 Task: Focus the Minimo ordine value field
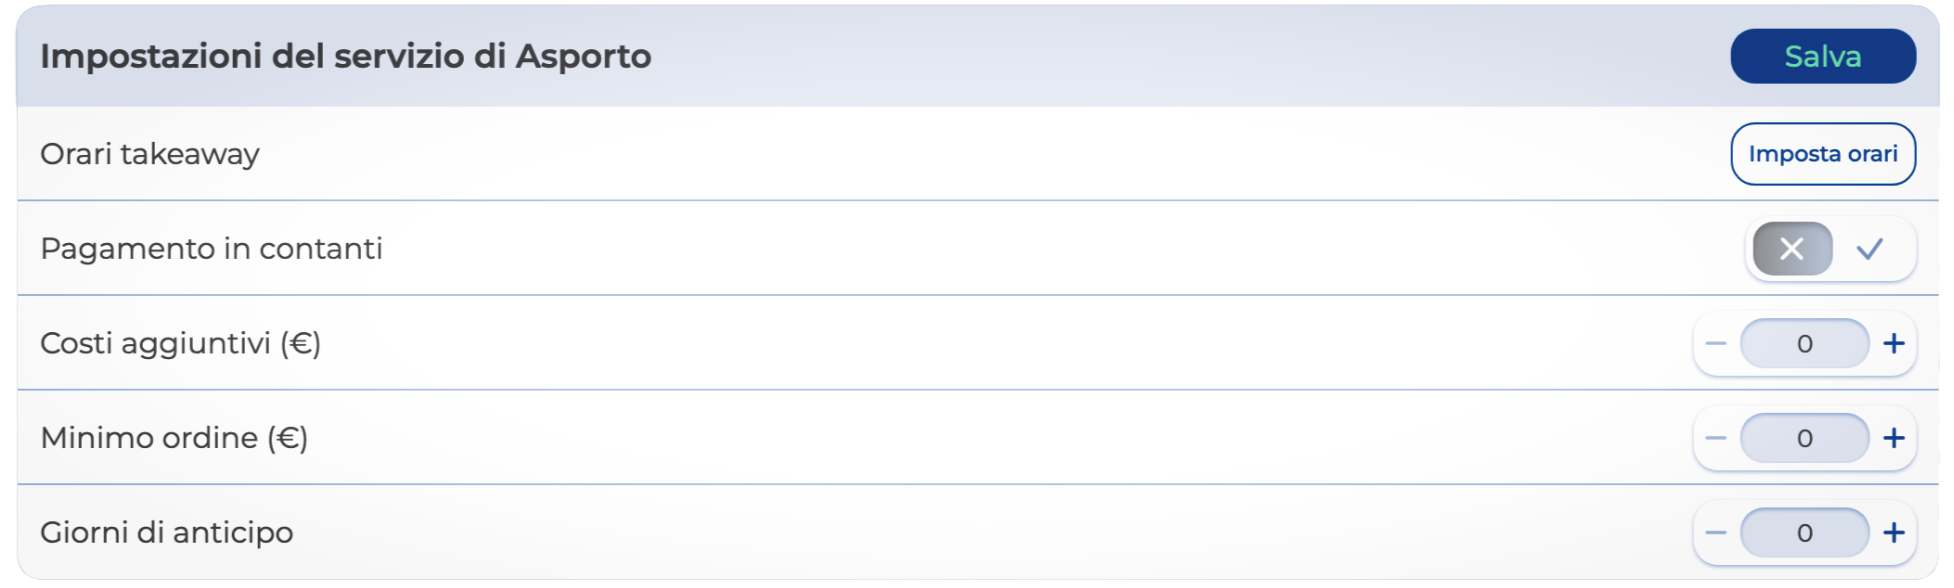point(1805,438)
